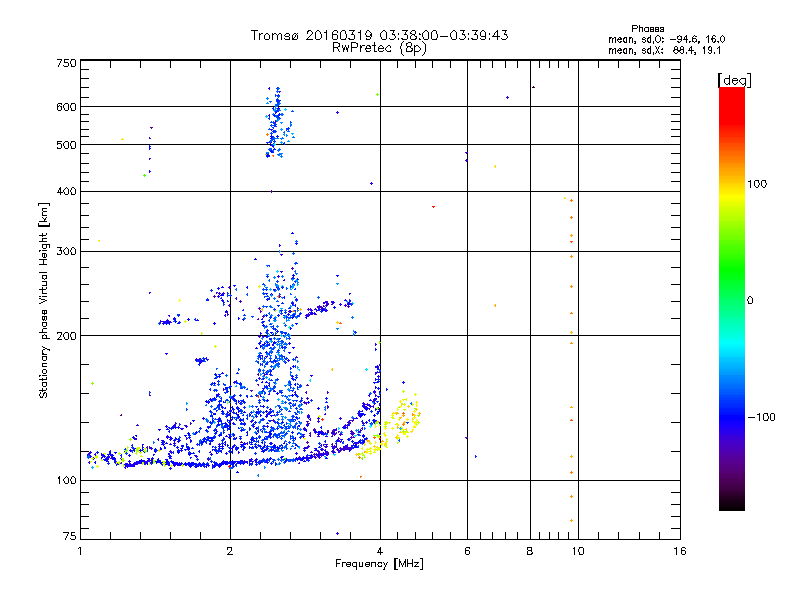Click y-axis tick label '500'
This screenshot has height=600, width=800.
click(x=66, y=145)
